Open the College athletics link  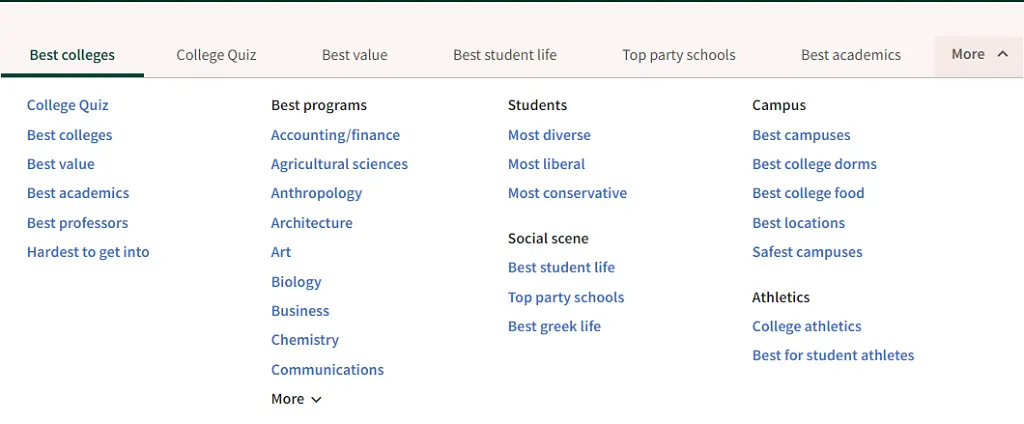807,326
